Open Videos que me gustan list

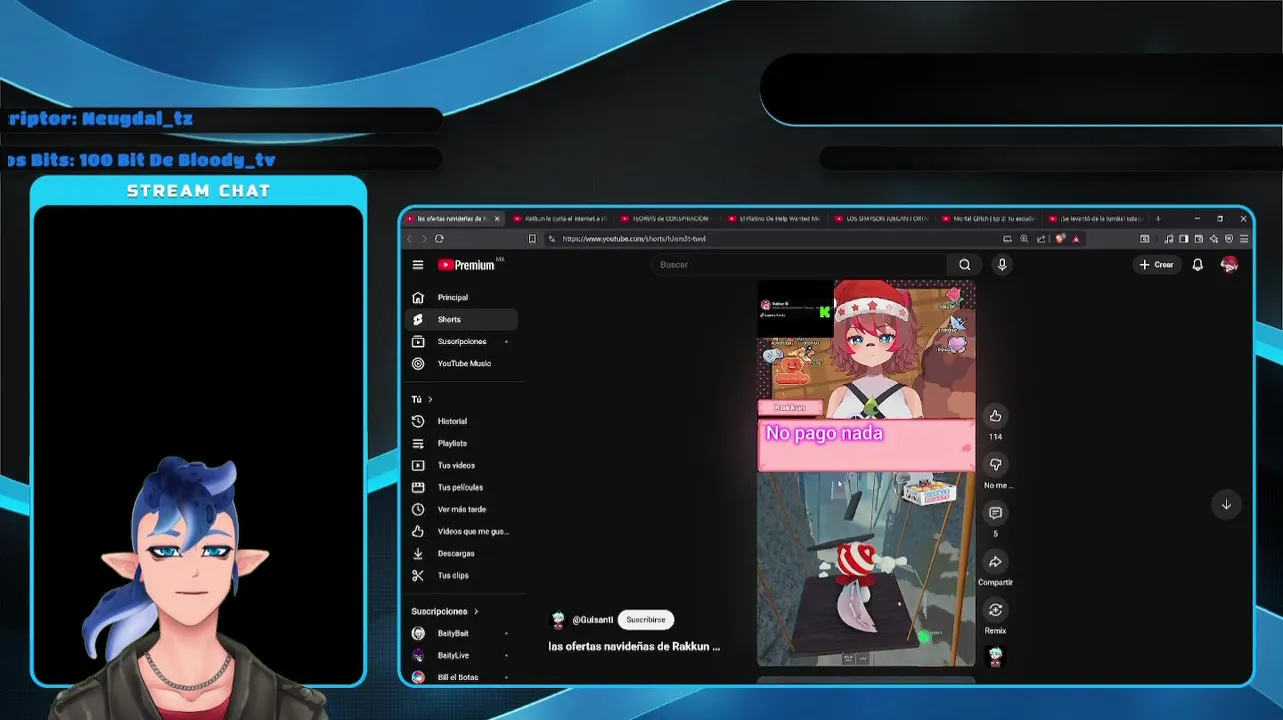click(461, 531)
